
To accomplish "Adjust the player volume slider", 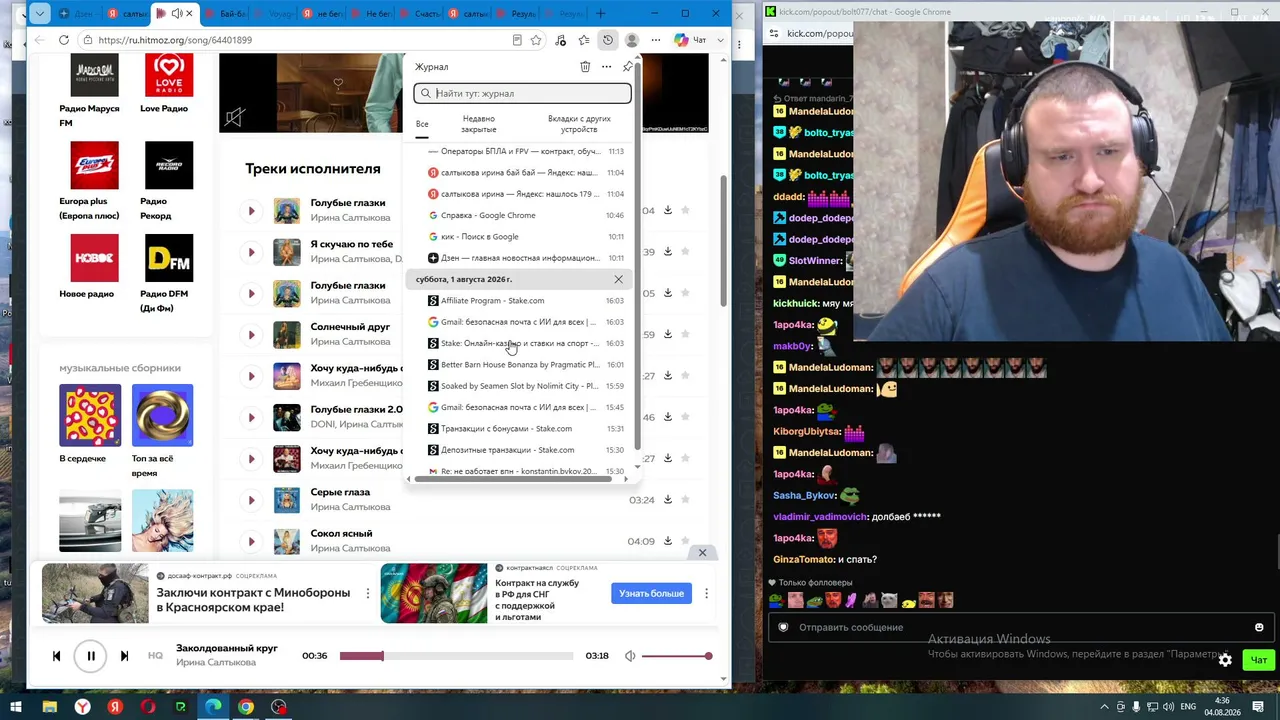I will [x=677, y=656].
